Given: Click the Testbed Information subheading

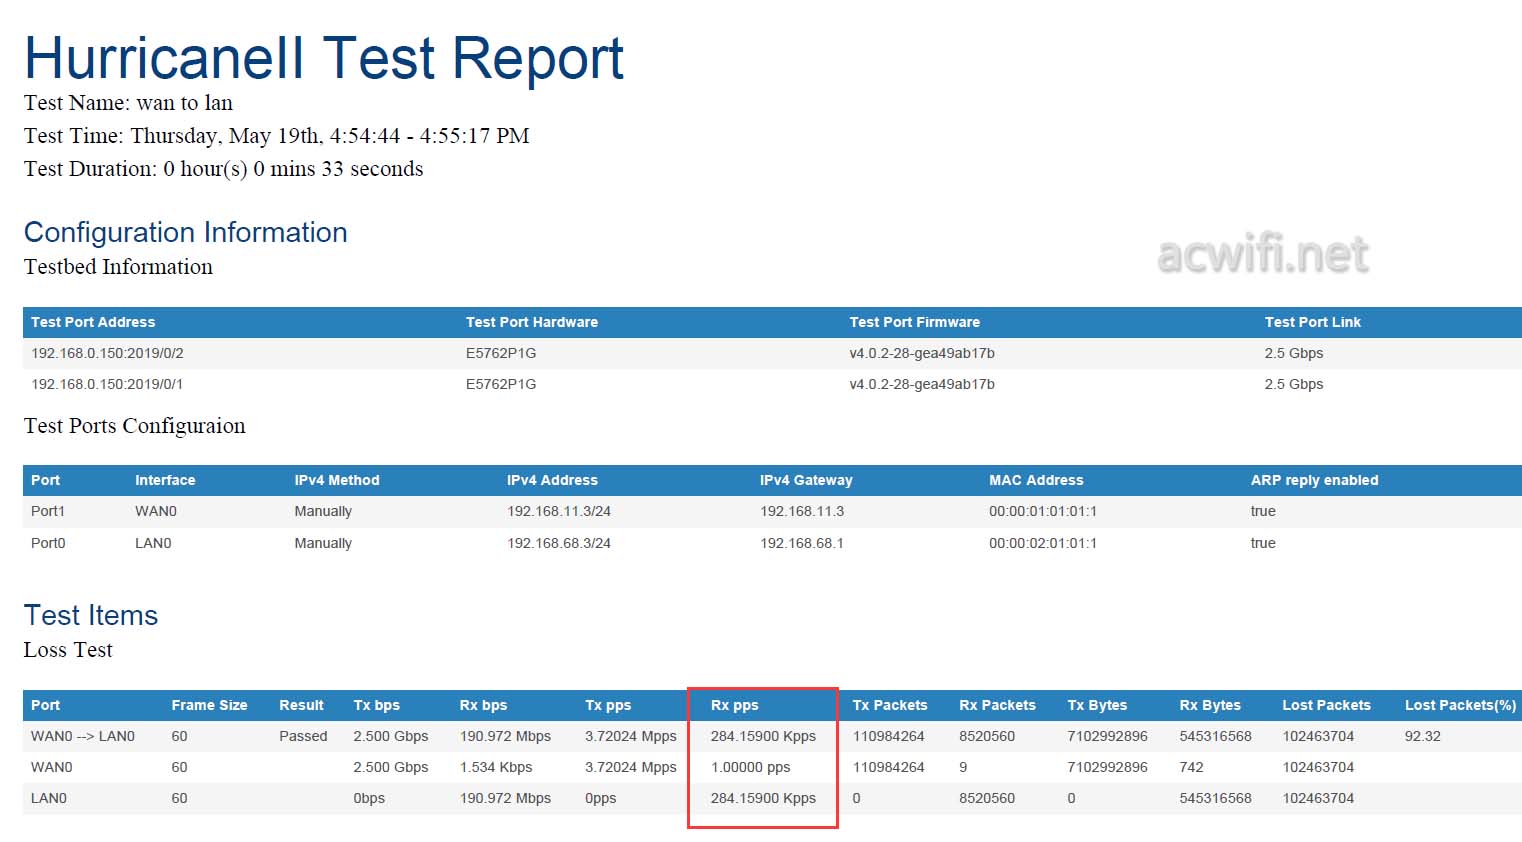Looking at the screenshot, I should pos(118,267).
